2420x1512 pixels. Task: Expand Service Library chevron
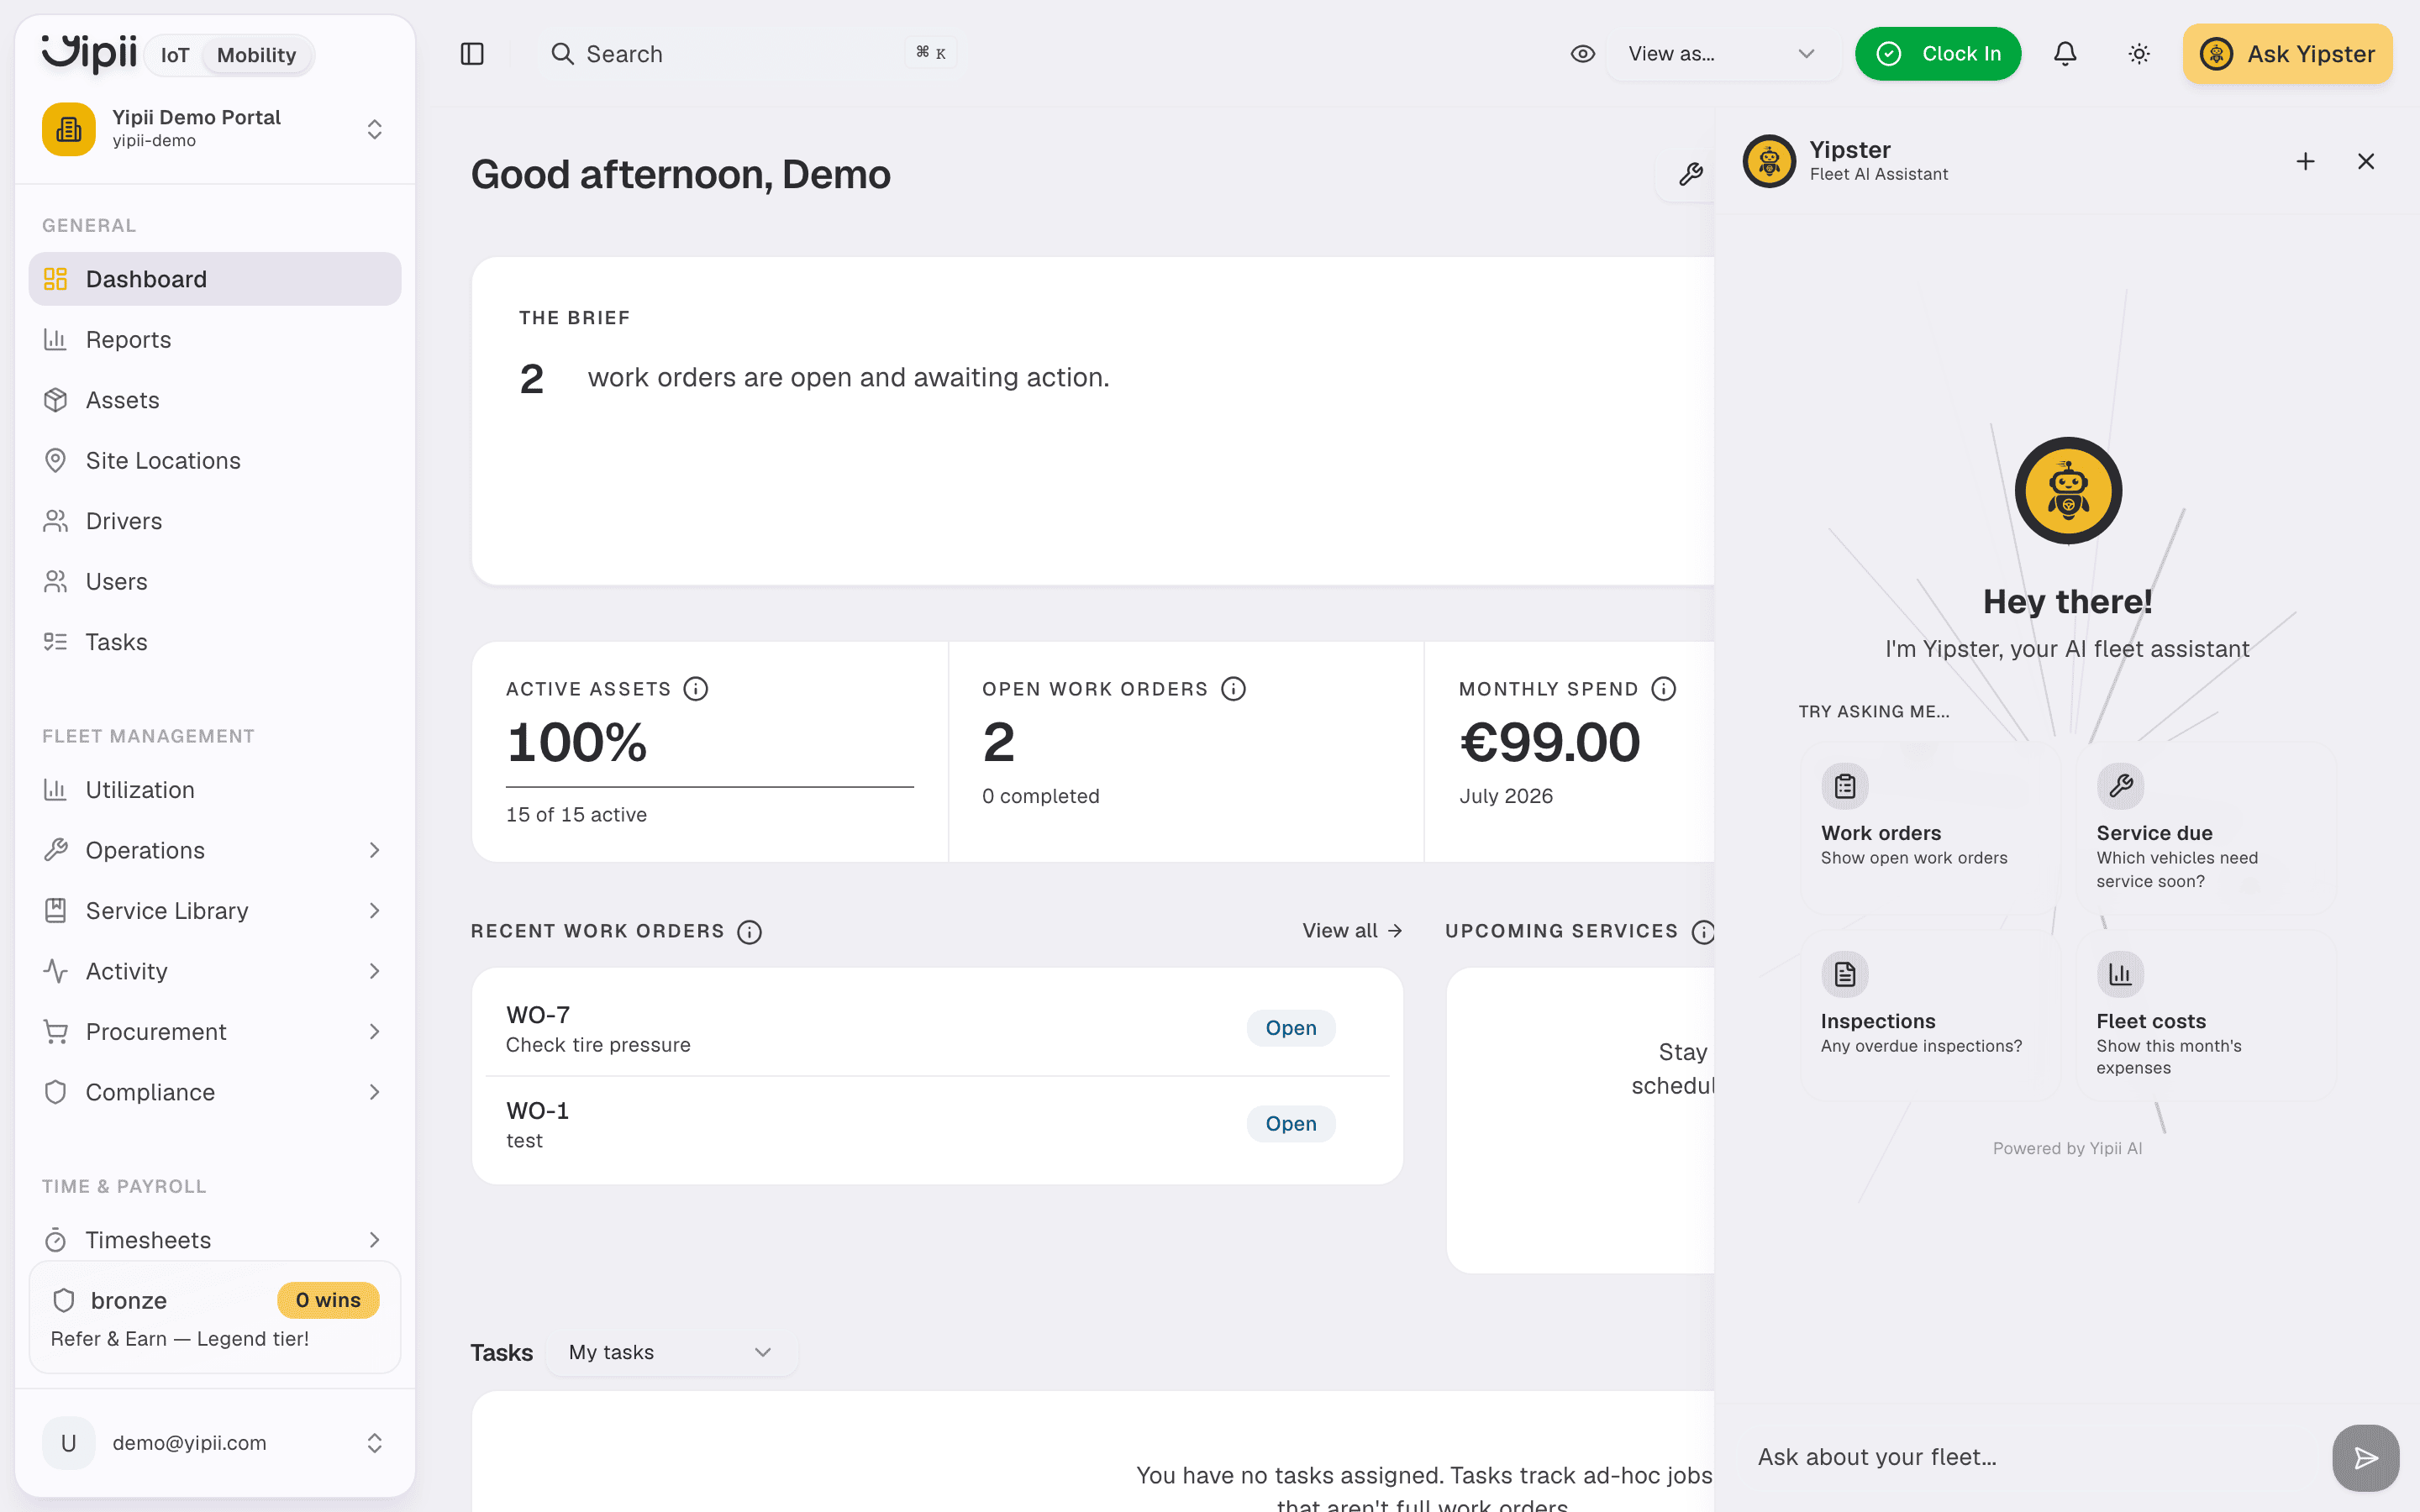click(374, 911)
